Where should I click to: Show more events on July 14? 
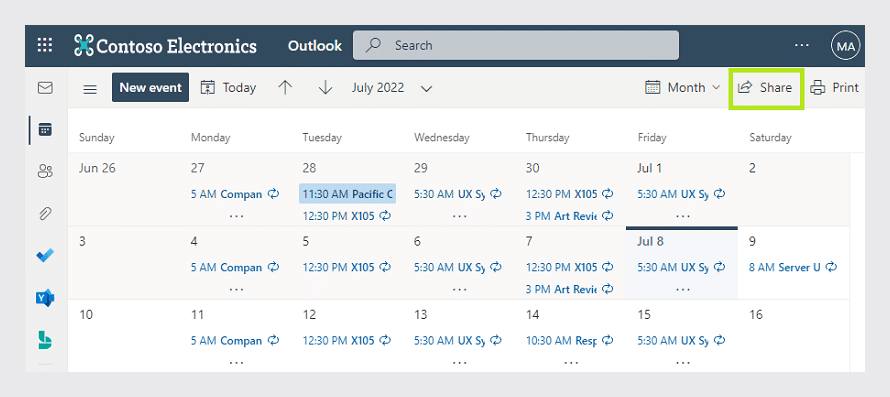571,363
